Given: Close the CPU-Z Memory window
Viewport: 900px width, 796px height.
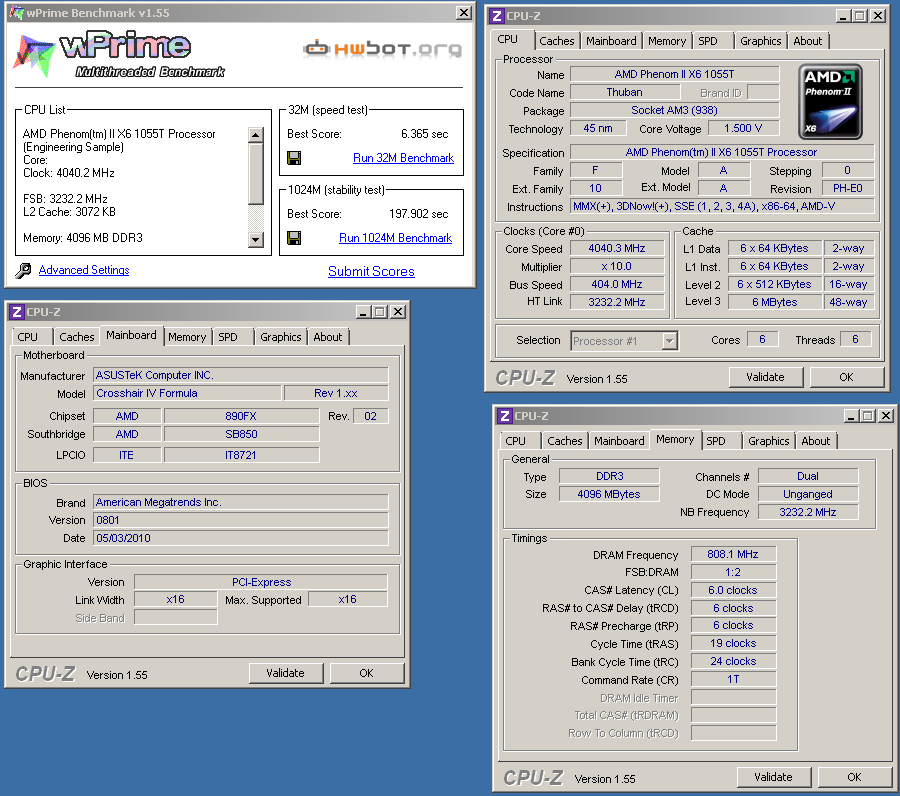Looking at the screenshot, I should tap(886, 416).
